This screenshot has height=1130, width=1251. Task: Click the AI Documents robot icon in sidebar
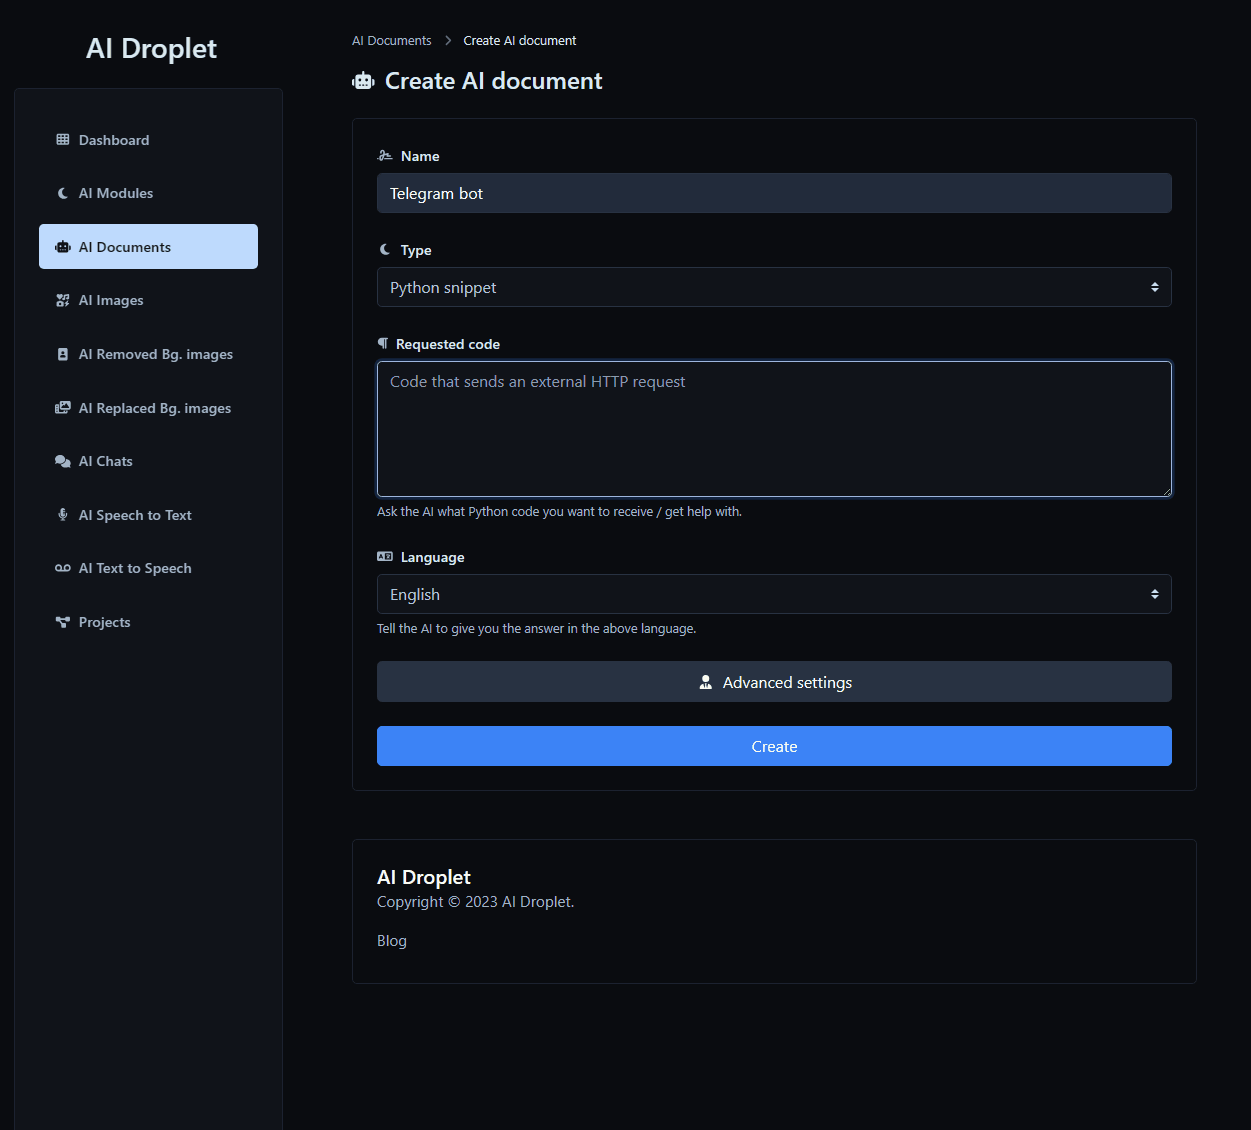coord(63,247)
